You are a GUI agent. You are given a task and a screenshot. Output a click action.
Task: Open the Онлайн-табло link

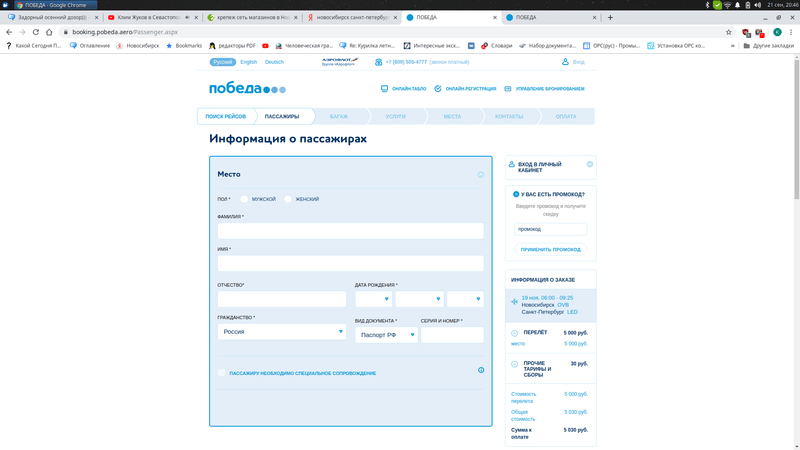[409, 89]
